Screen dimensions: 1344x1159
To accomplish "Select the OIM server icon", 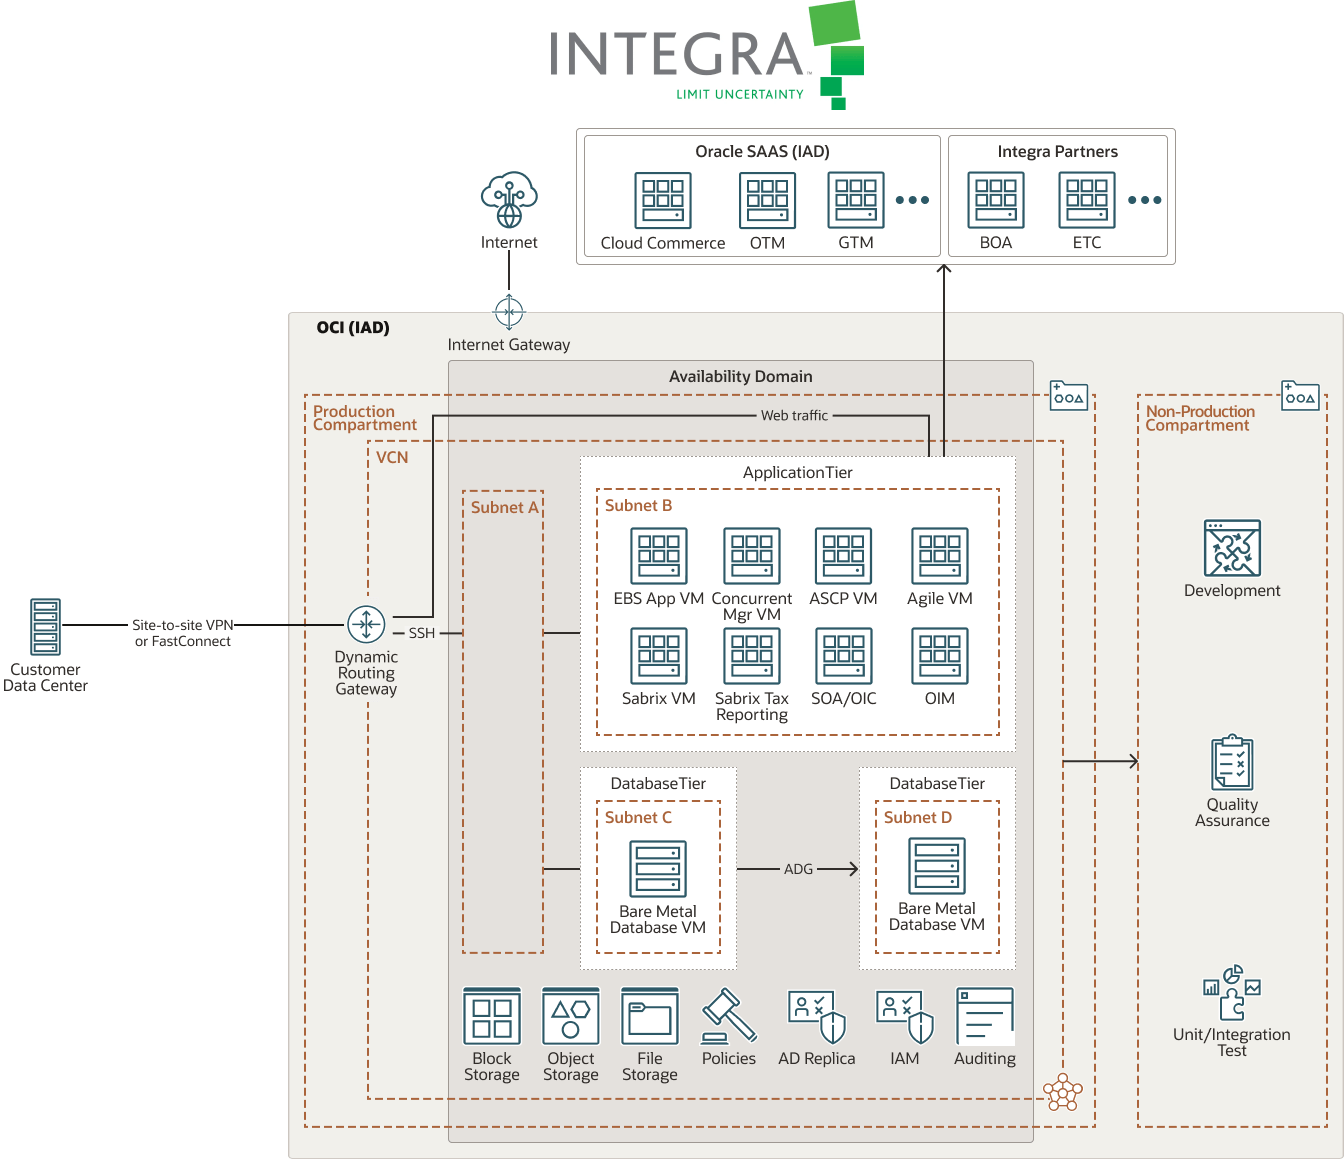I will [940, 656].
